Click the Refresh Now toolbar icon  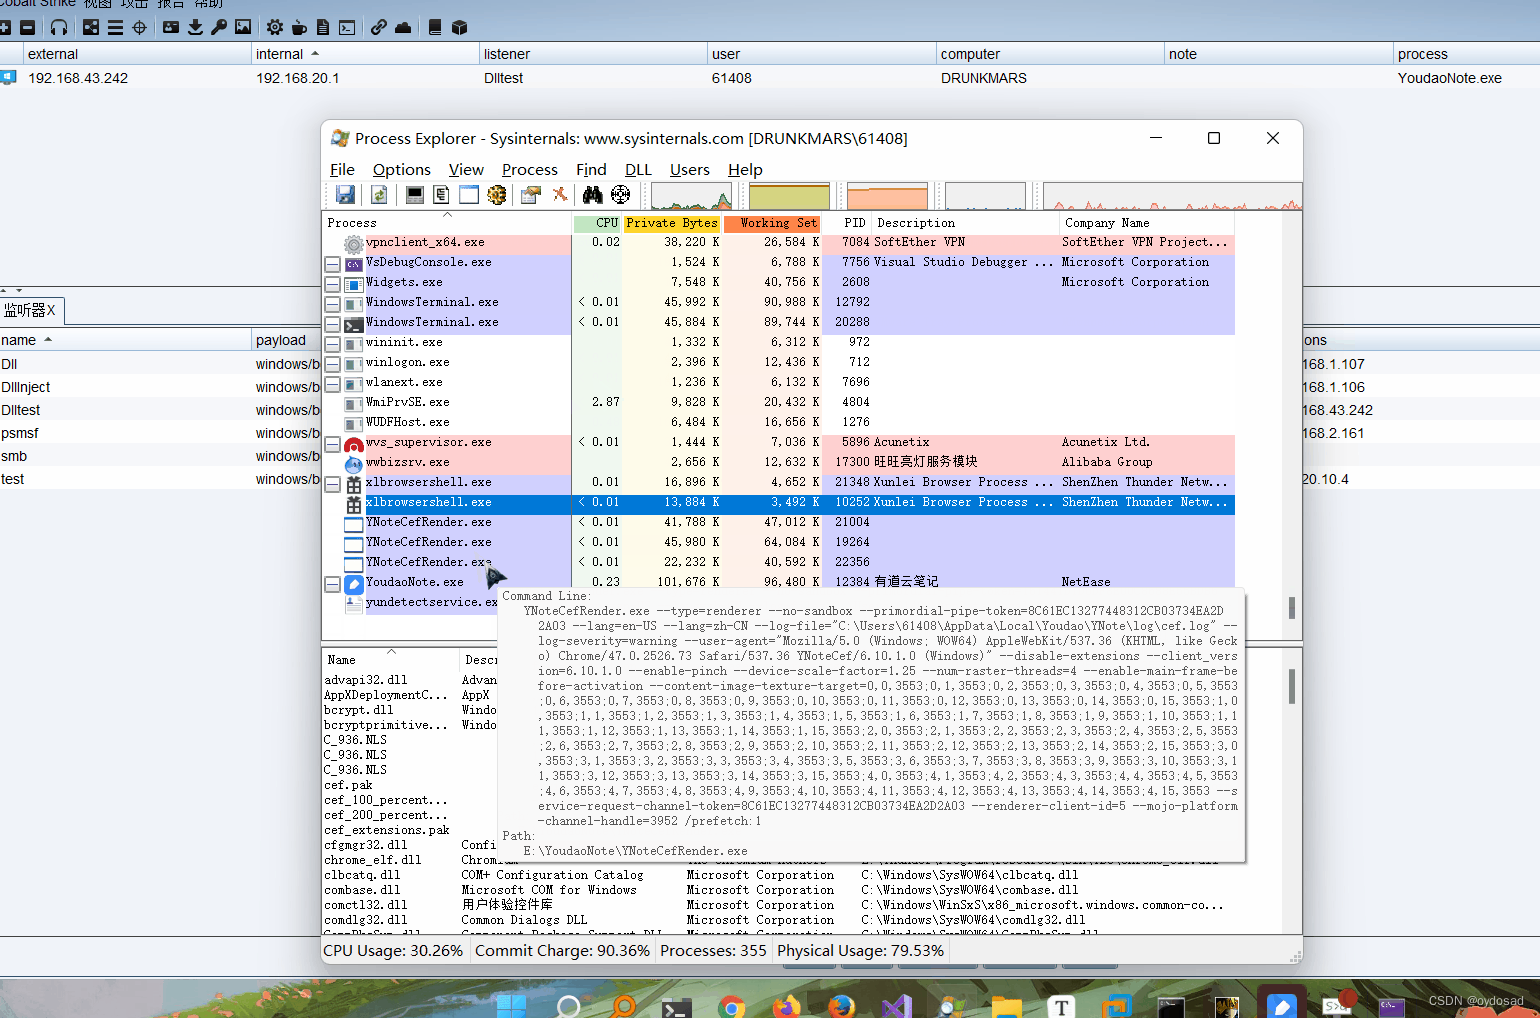[379, 195]
